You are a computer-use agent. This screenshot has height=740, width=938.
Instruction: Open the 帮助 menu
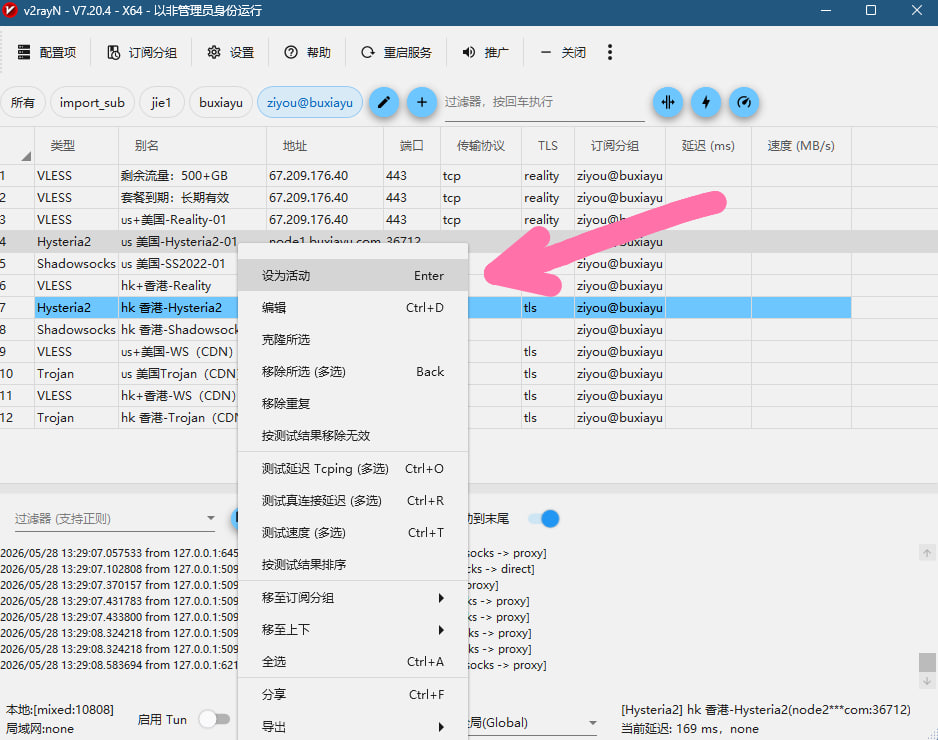click(x=307, y=53)
